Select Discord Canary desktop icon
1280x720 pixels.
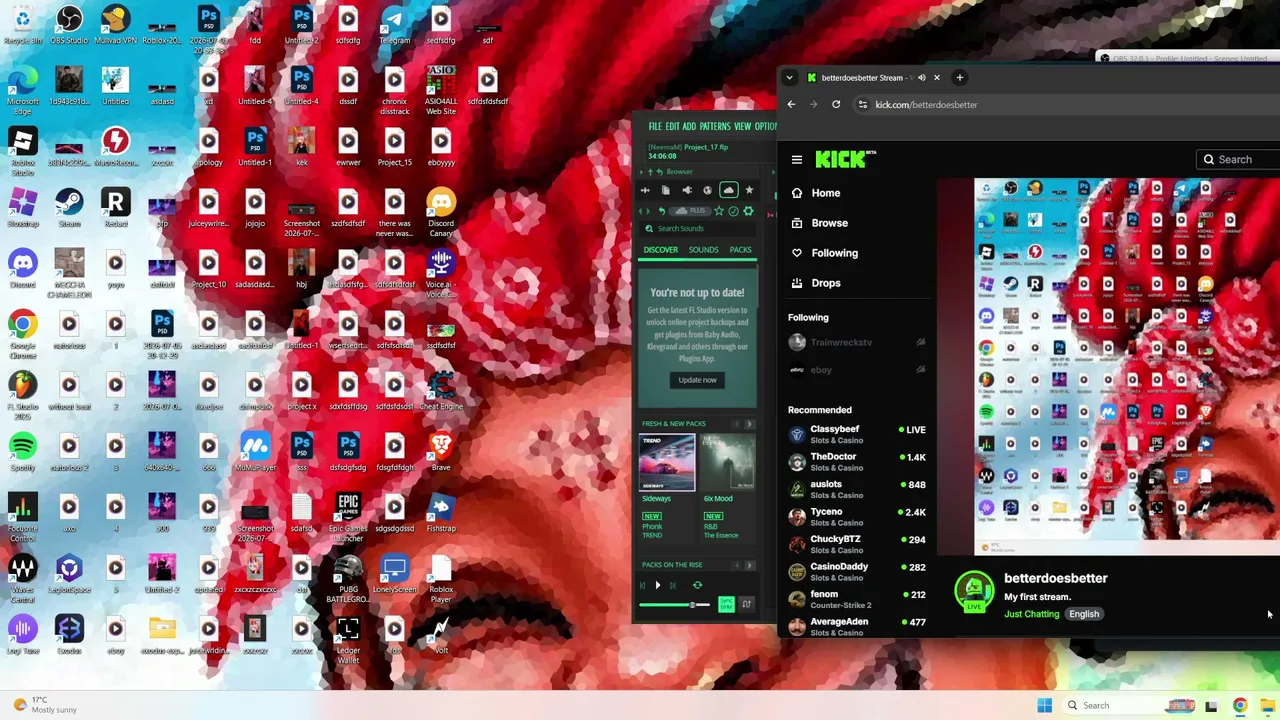[441, 213]
